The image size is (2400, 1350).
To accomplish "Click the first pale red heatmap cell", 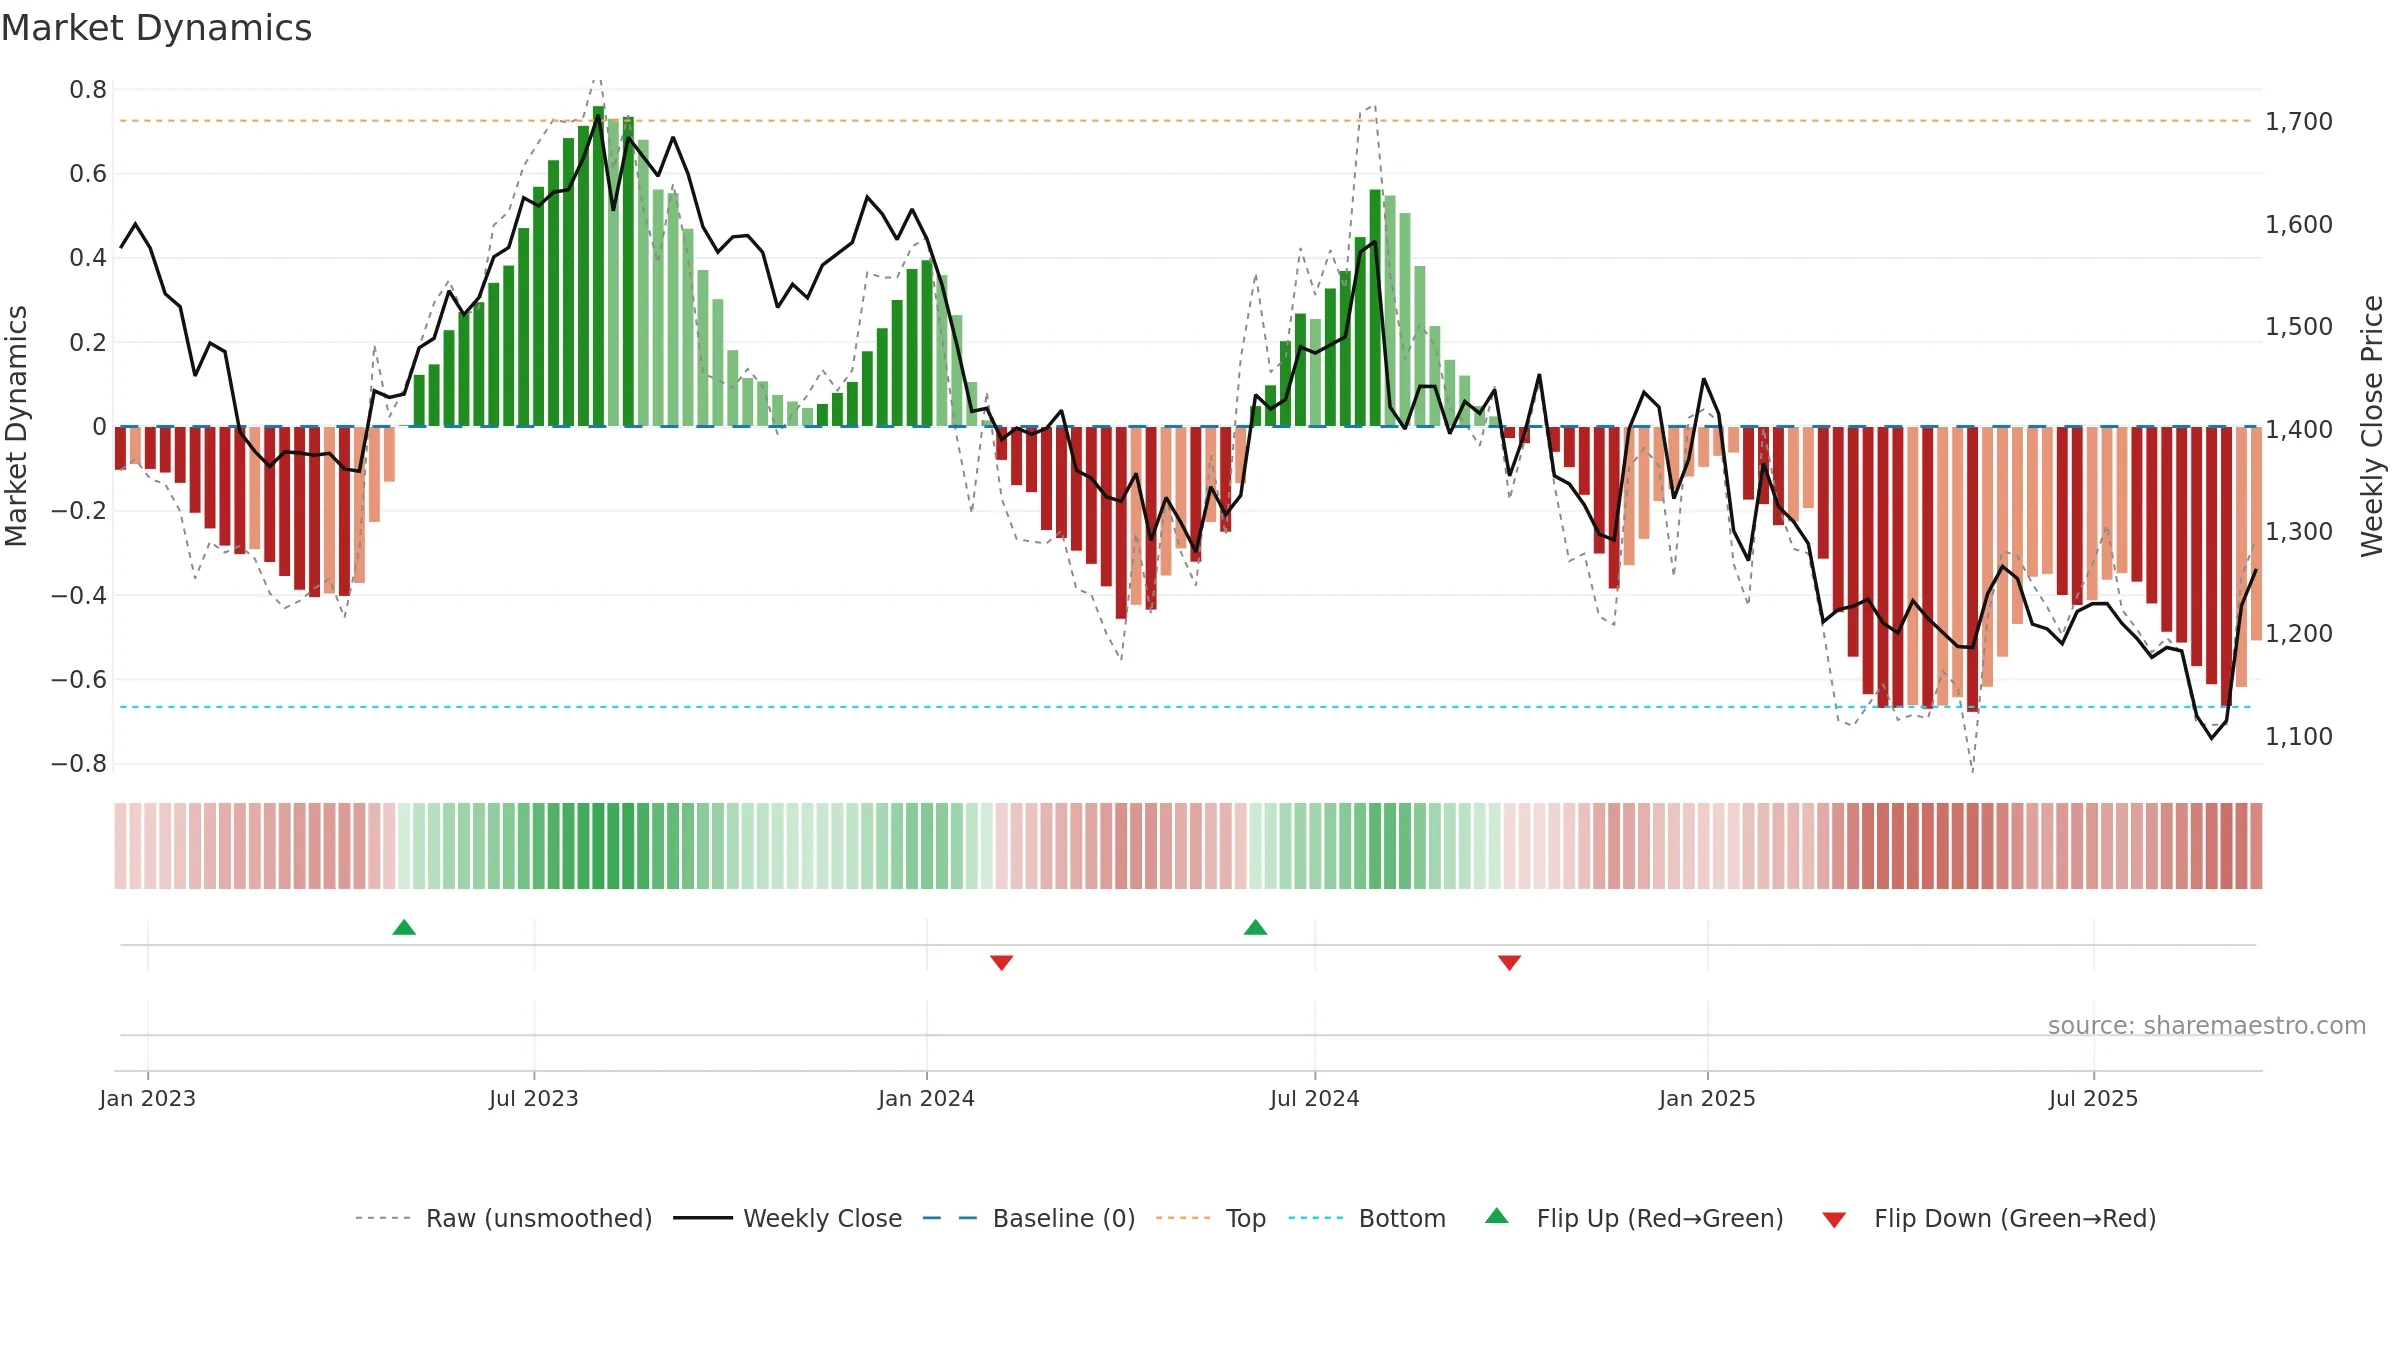I will pos(120,846).
